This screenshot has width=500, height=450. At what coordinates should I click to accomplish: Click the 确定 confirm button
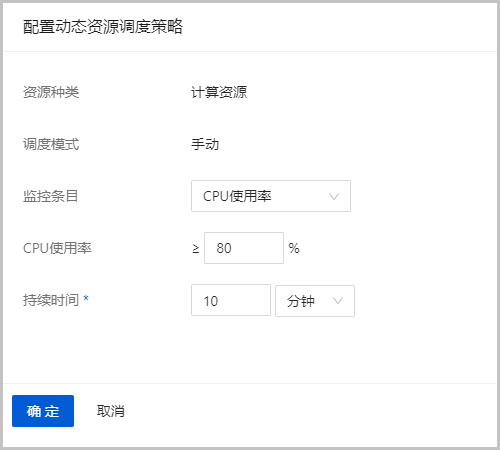coord(43,411)
